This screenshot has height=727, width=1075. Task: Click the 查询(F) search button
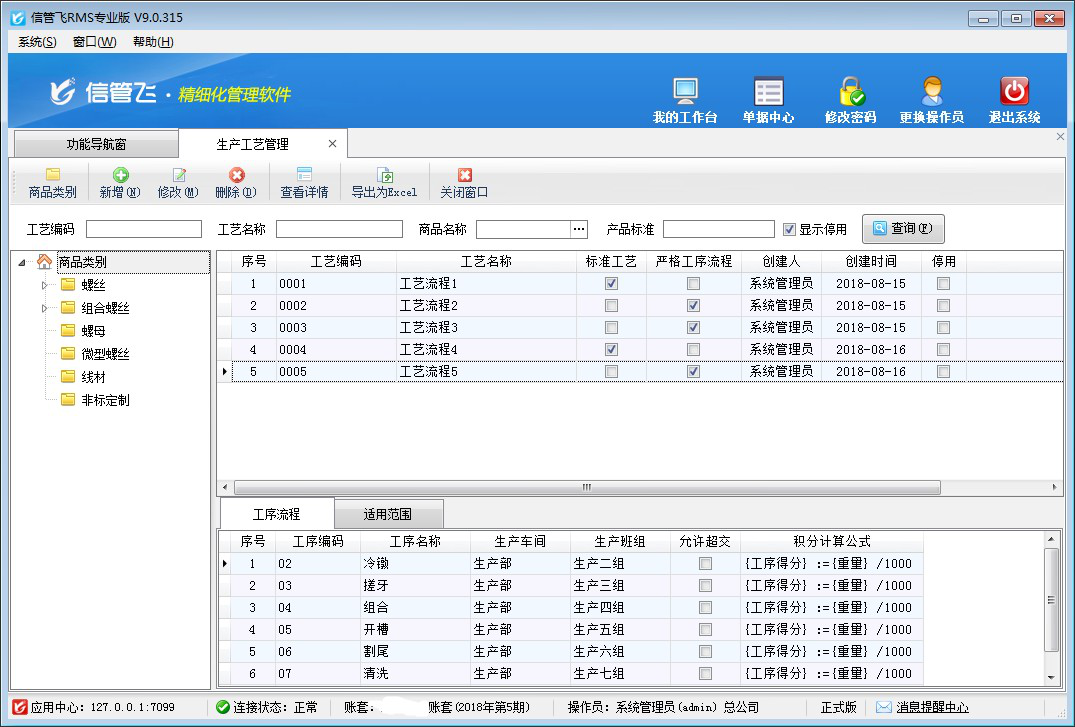[x=903, y=229]
